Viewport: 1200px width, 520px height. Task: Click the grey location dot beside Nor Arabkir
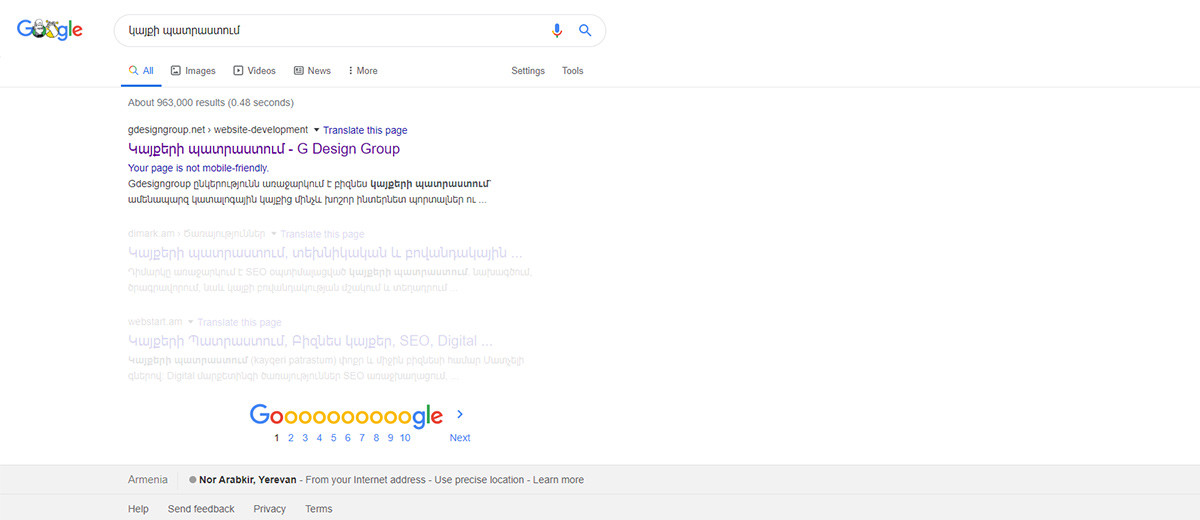tap(192, 480)
